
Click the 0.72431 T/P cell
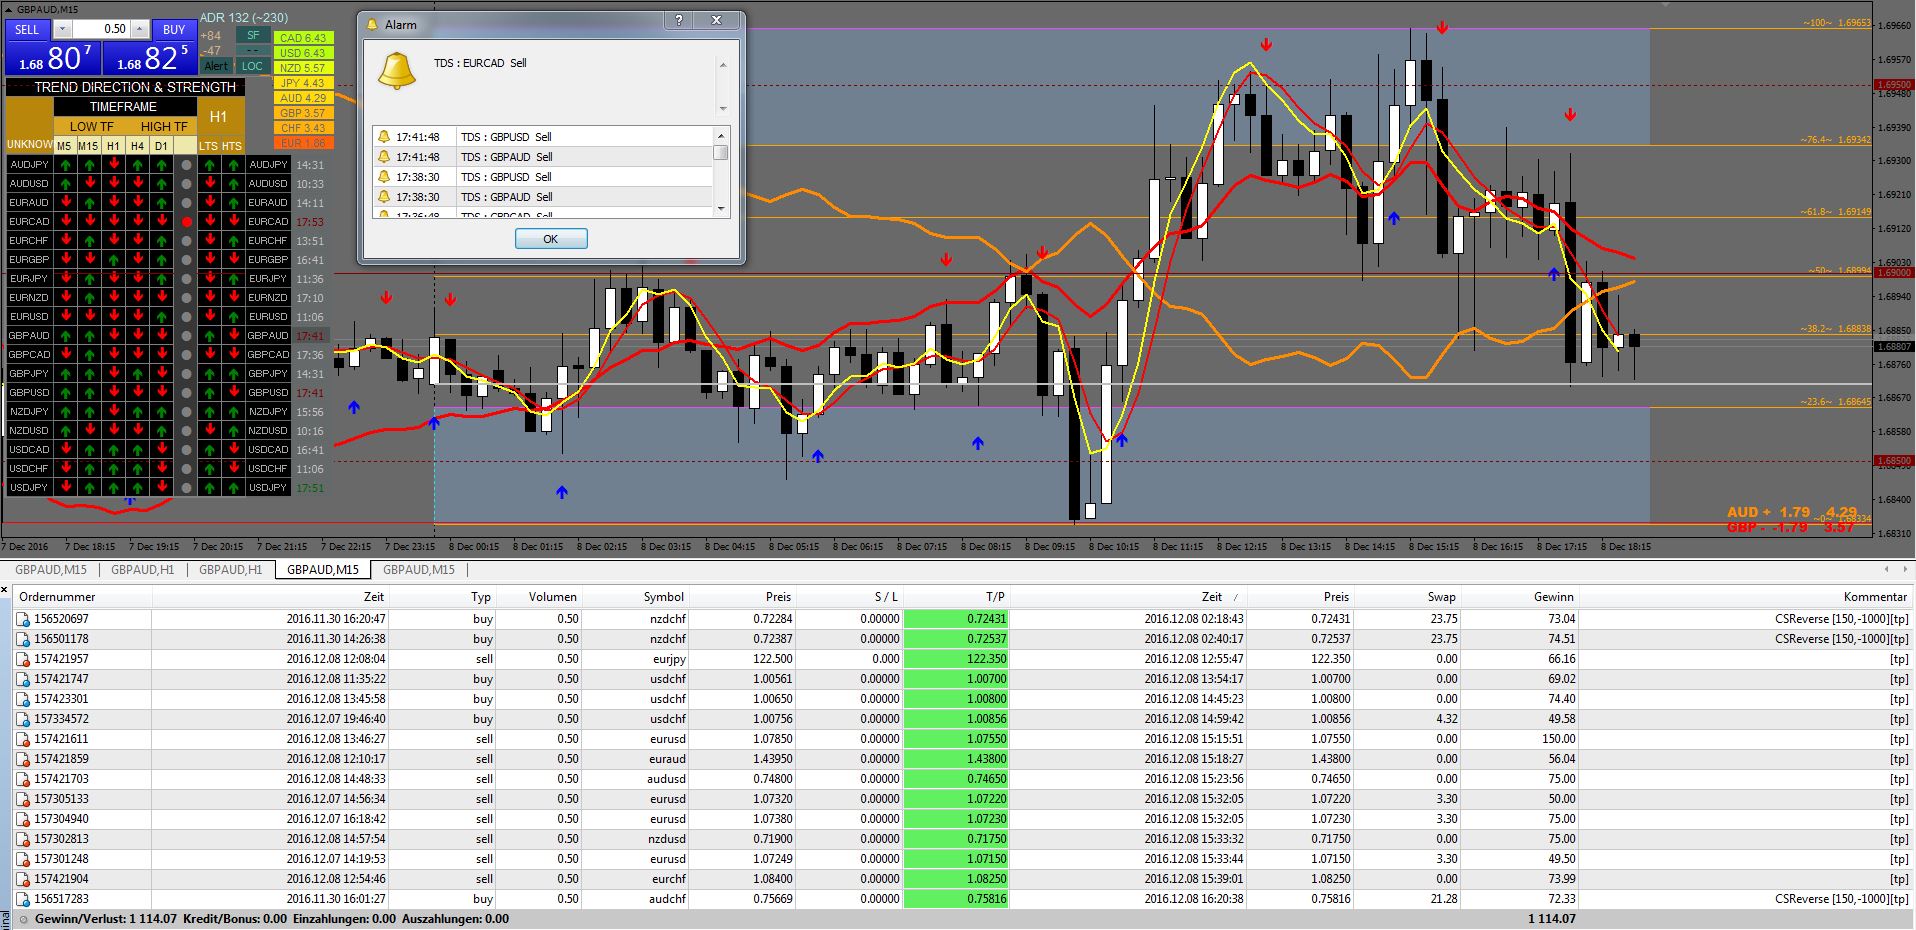(x=955, y=619)
